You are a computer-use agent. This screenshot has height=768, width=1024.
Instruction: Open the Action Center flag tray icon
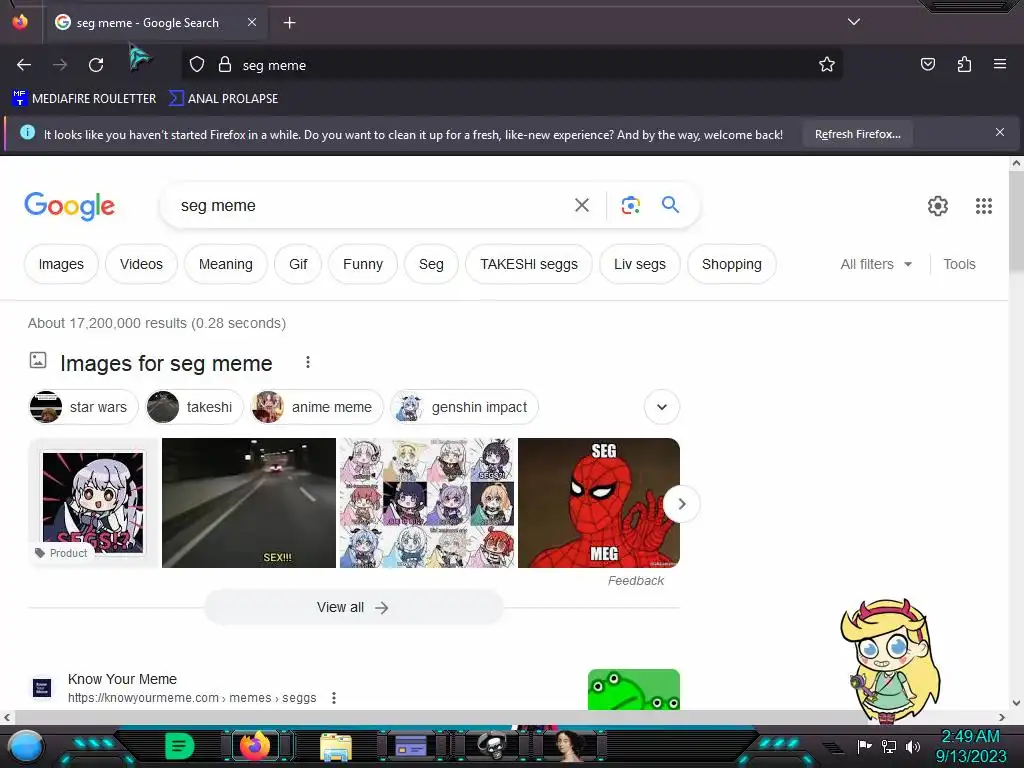[863, 746]
